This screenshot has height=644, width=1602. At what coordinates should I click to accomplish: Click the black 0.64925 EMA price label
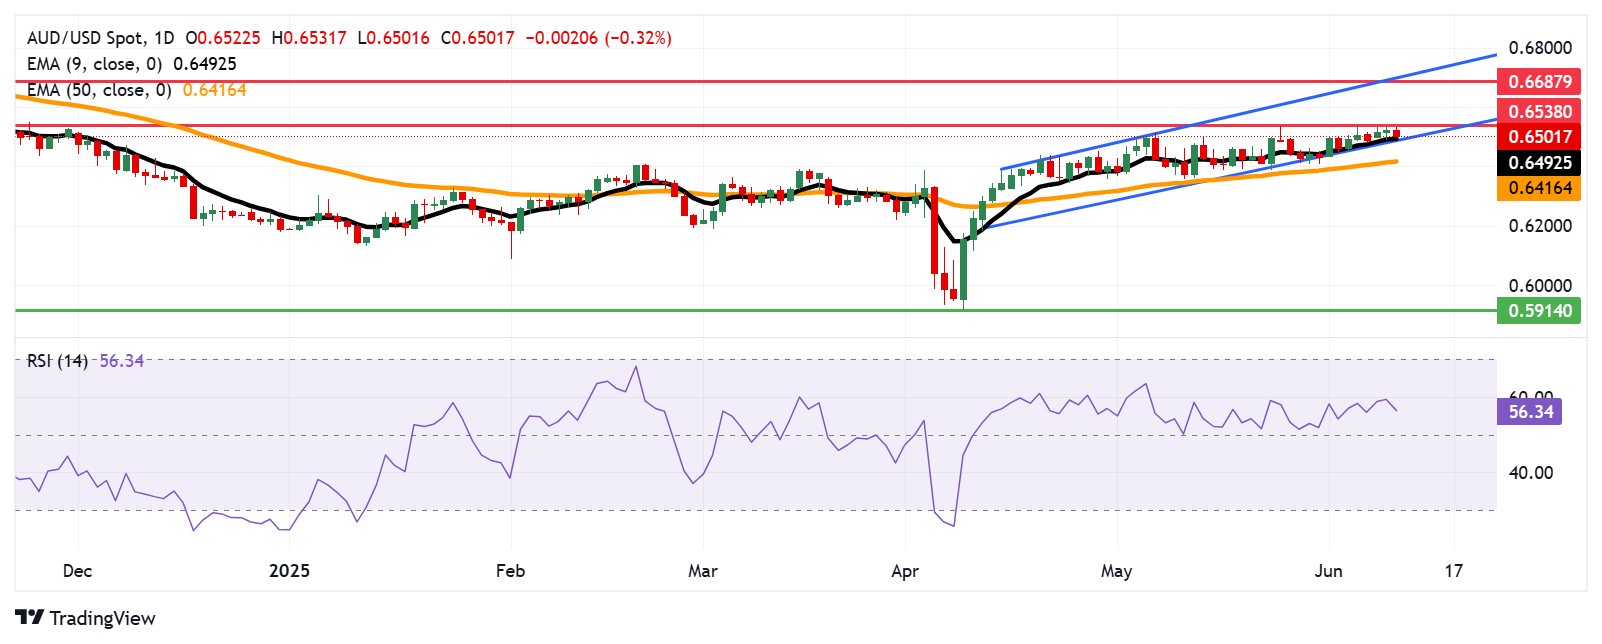1539,163
